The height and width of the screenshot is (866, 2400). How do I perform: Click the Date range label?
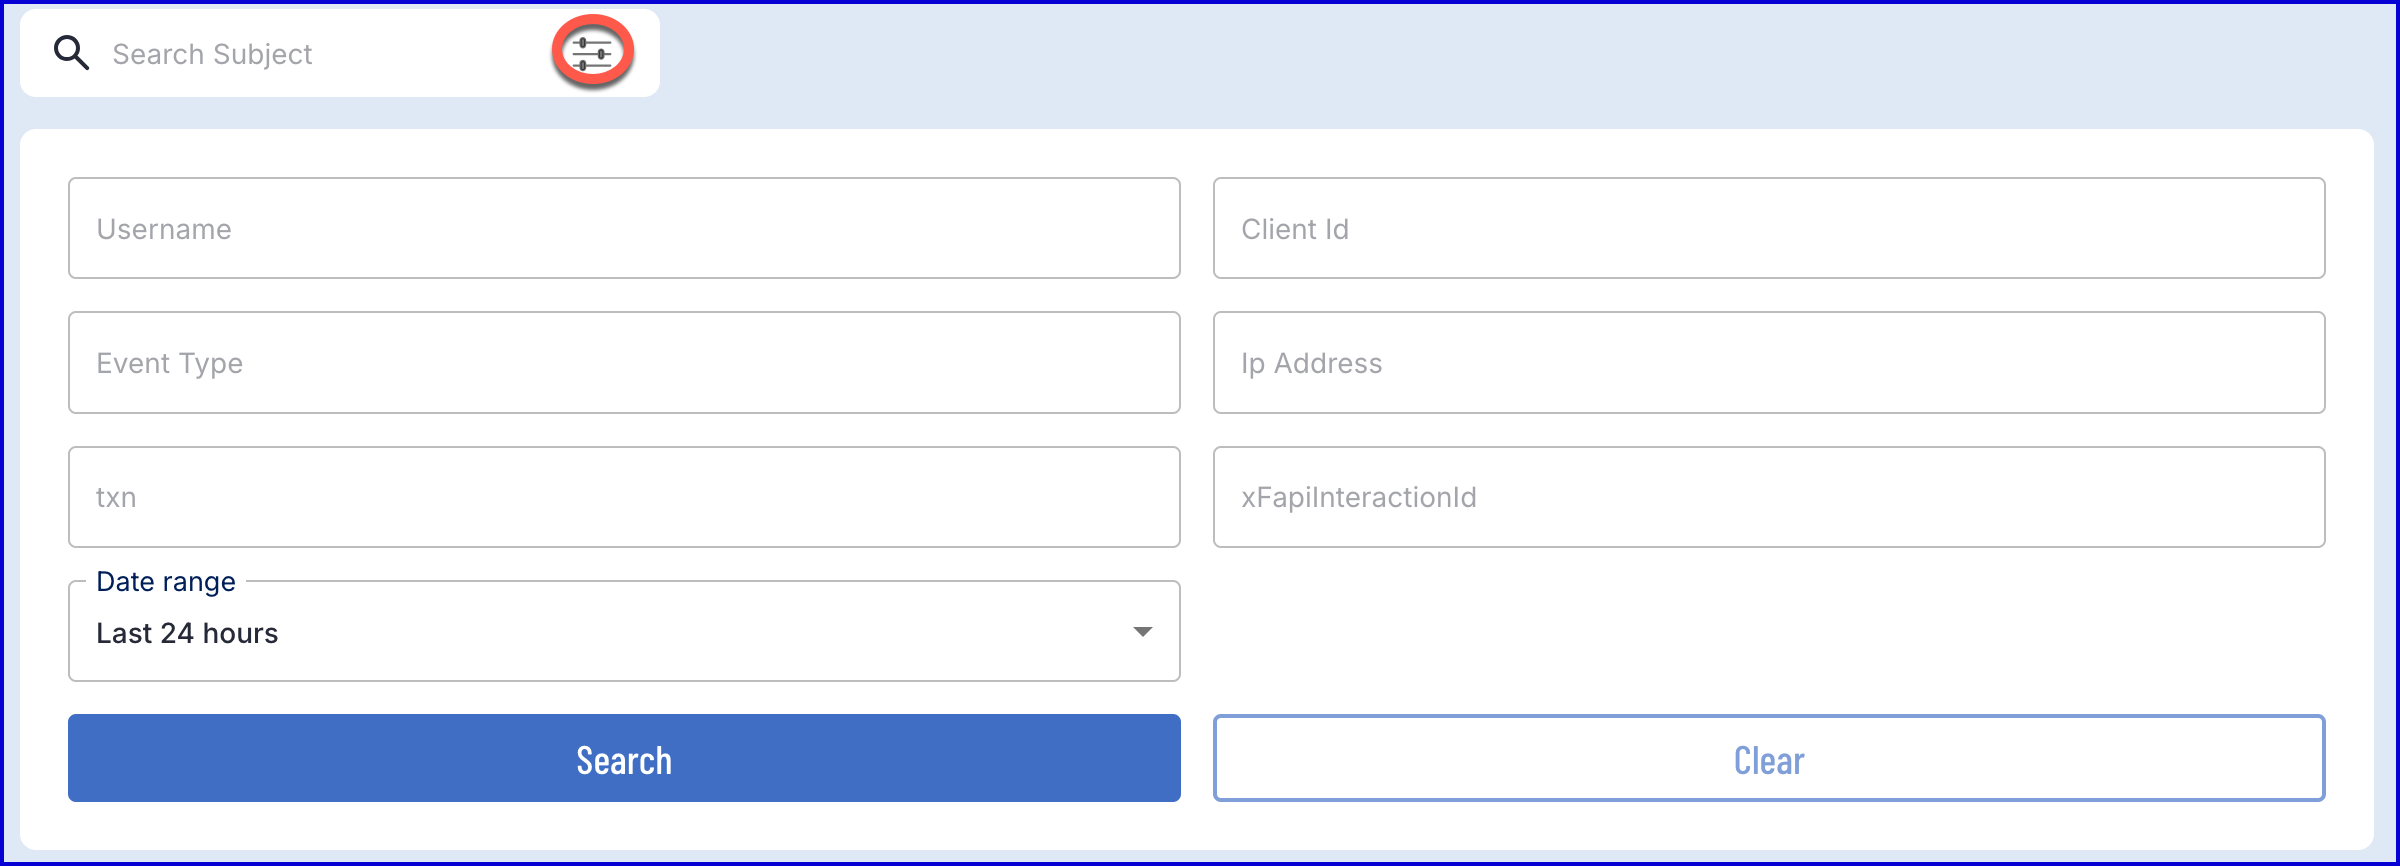click(x=166, y=582)
